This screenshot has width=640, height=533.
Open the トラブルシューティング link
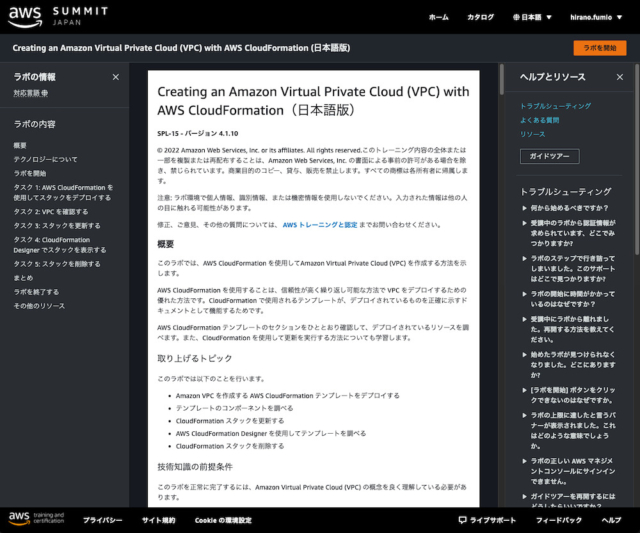(556, 106)
